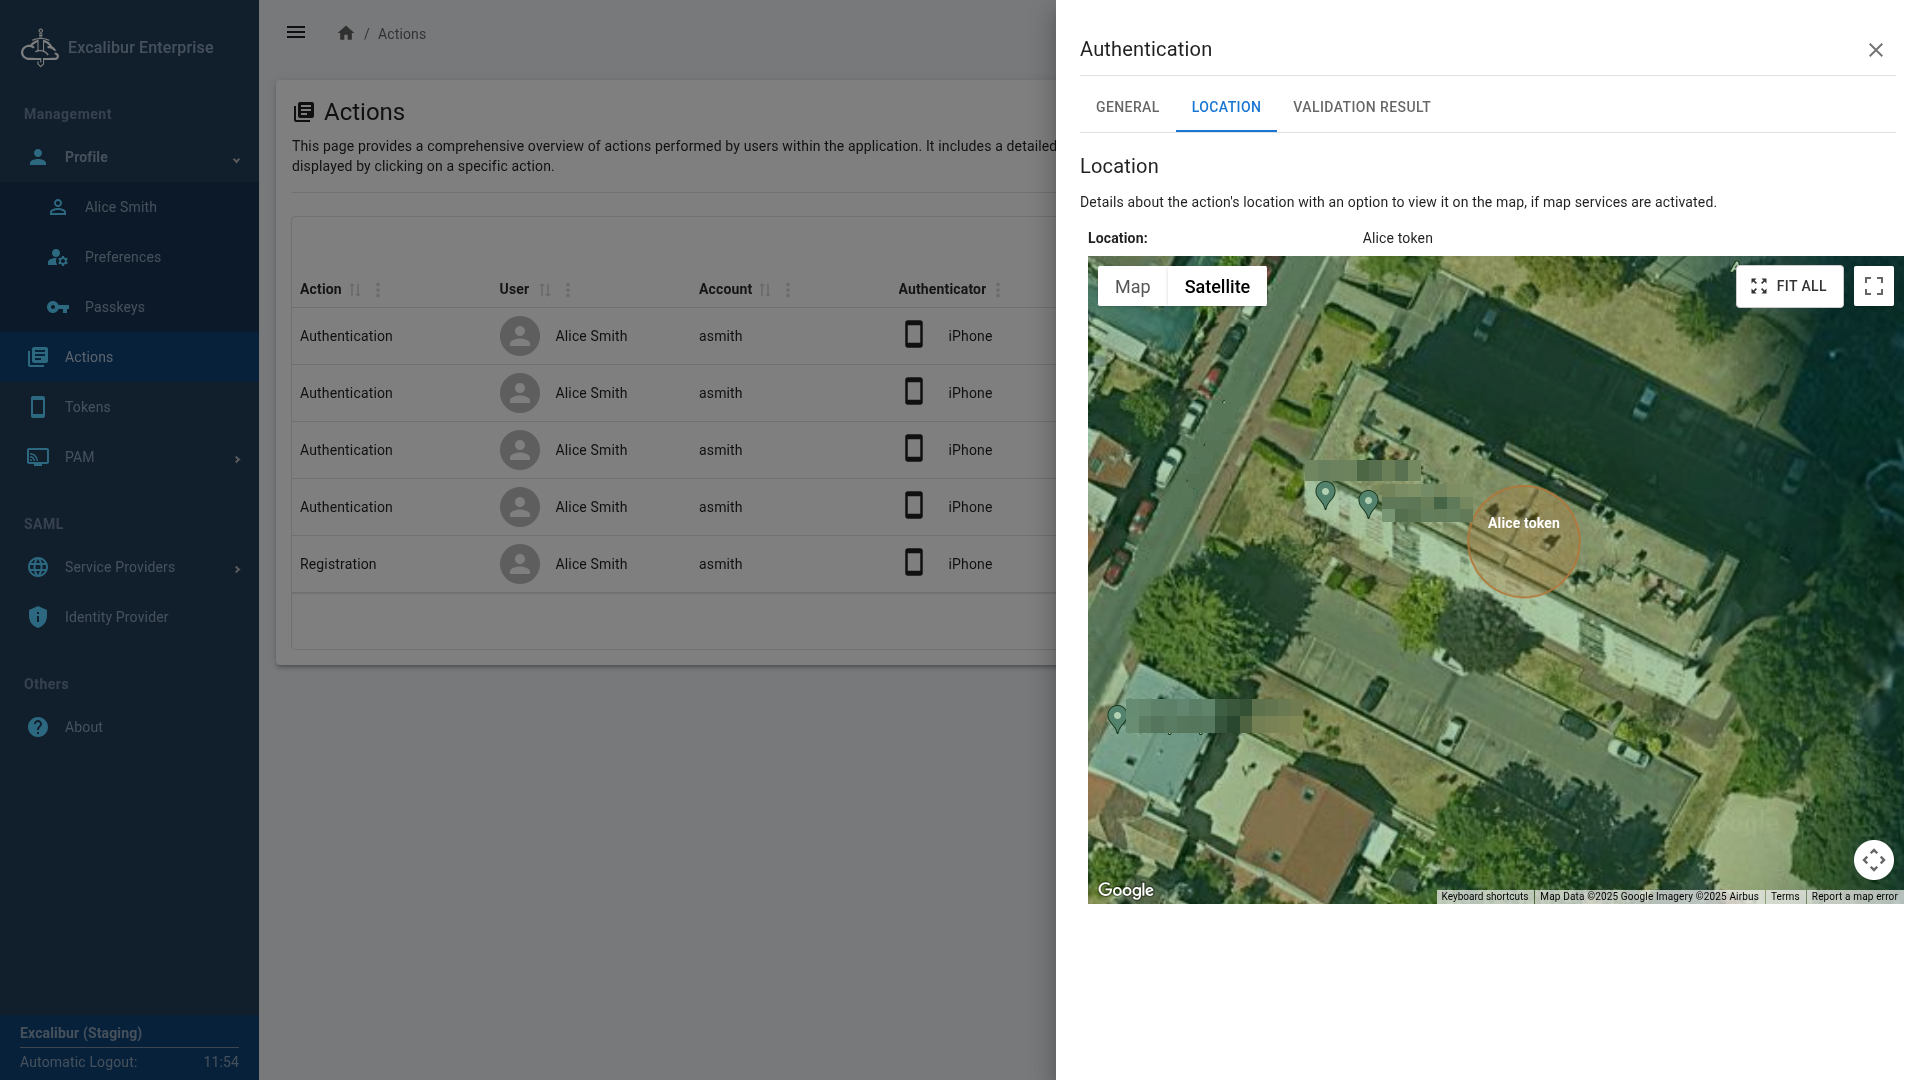This screenshot has width=1920, height=1080.
Task: Switch to the General tab
Action: 1127,107
